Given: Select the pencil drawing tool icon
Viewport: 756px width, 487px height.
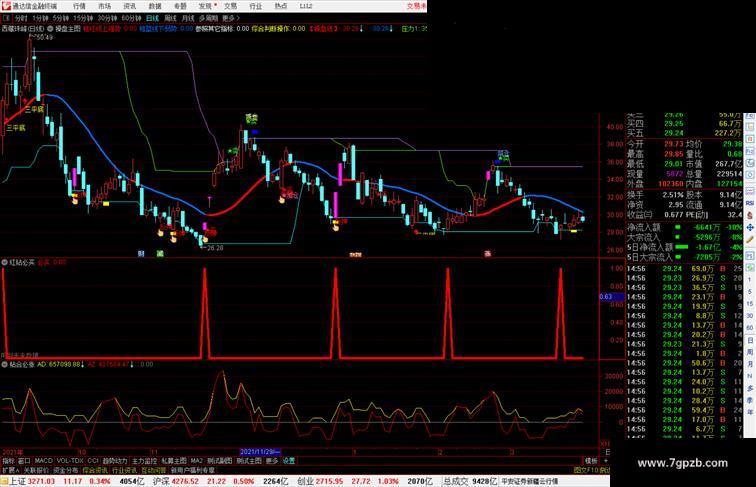Looking at the screenshot, I should (750, 239).
